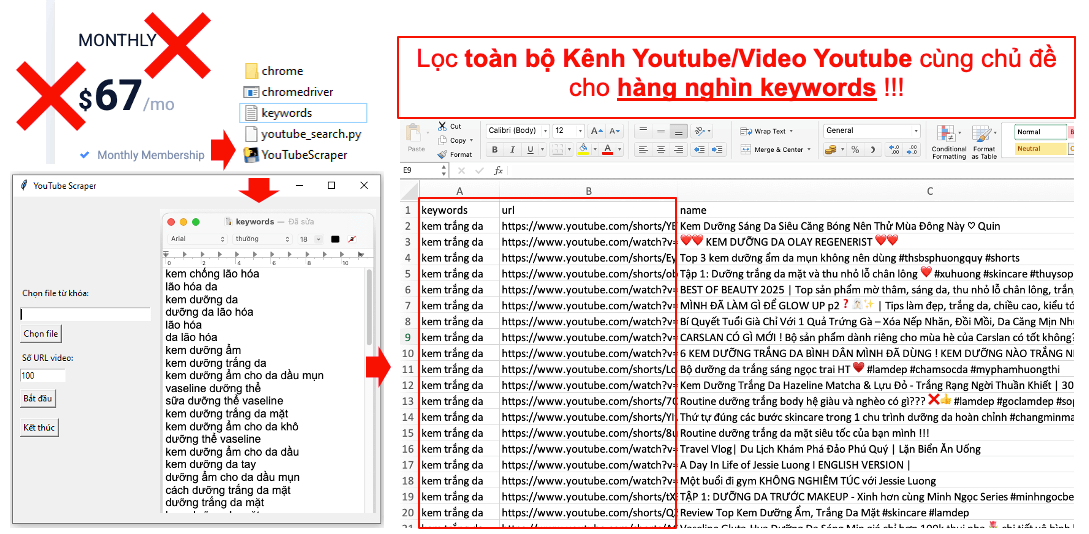This screenshot has width=1089, height=534.
Task: Decrease font size with smaller A
Action: (x=614, y=131)
